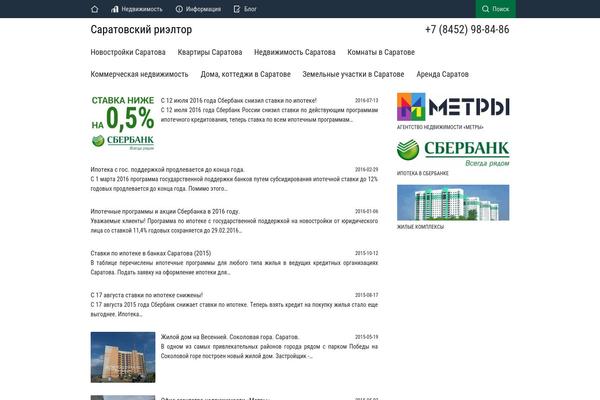Image resolution: width=600 pixels, height=400 pixels.
Task: Open the Информация top menu
Action: pos(198,9)
